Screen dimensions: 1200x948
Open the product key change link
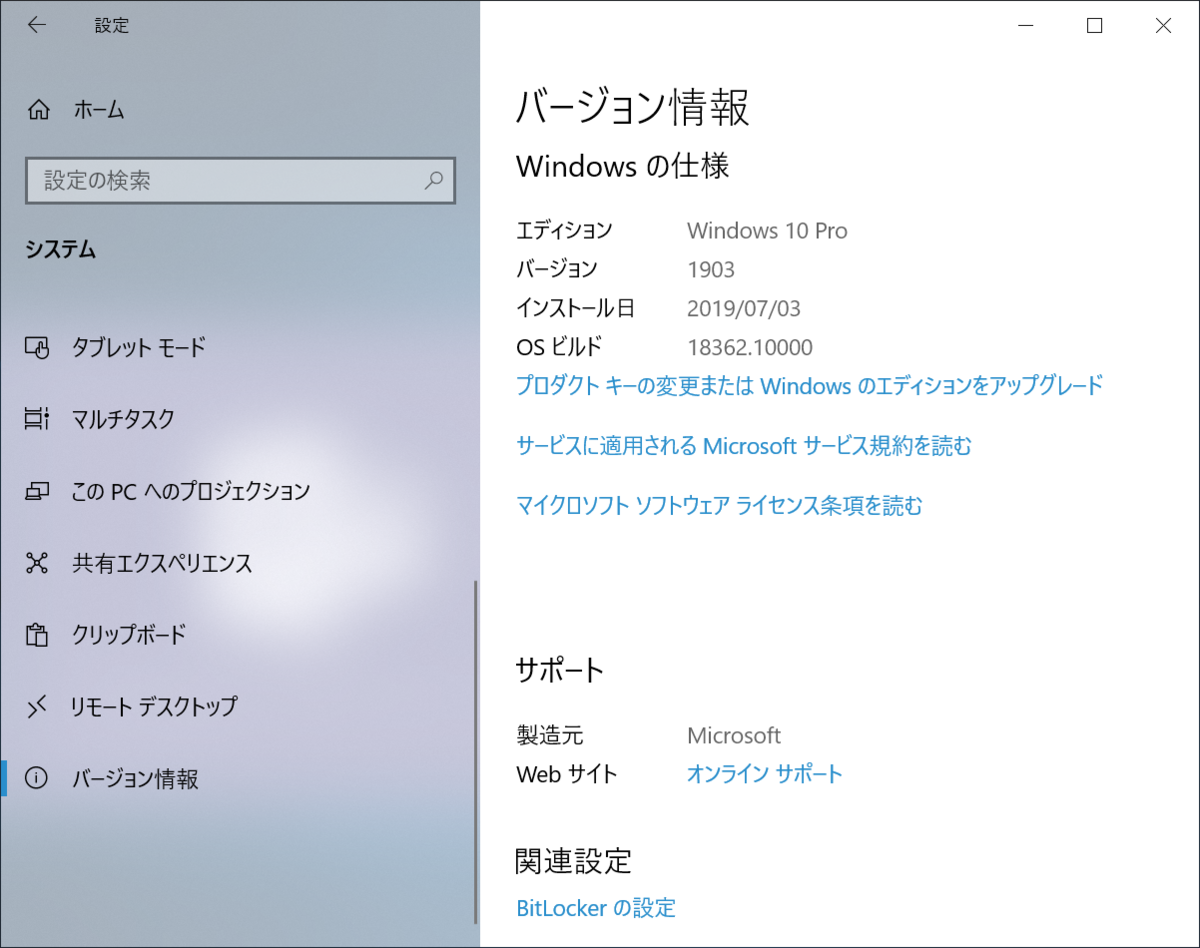[x=808, y=385]
